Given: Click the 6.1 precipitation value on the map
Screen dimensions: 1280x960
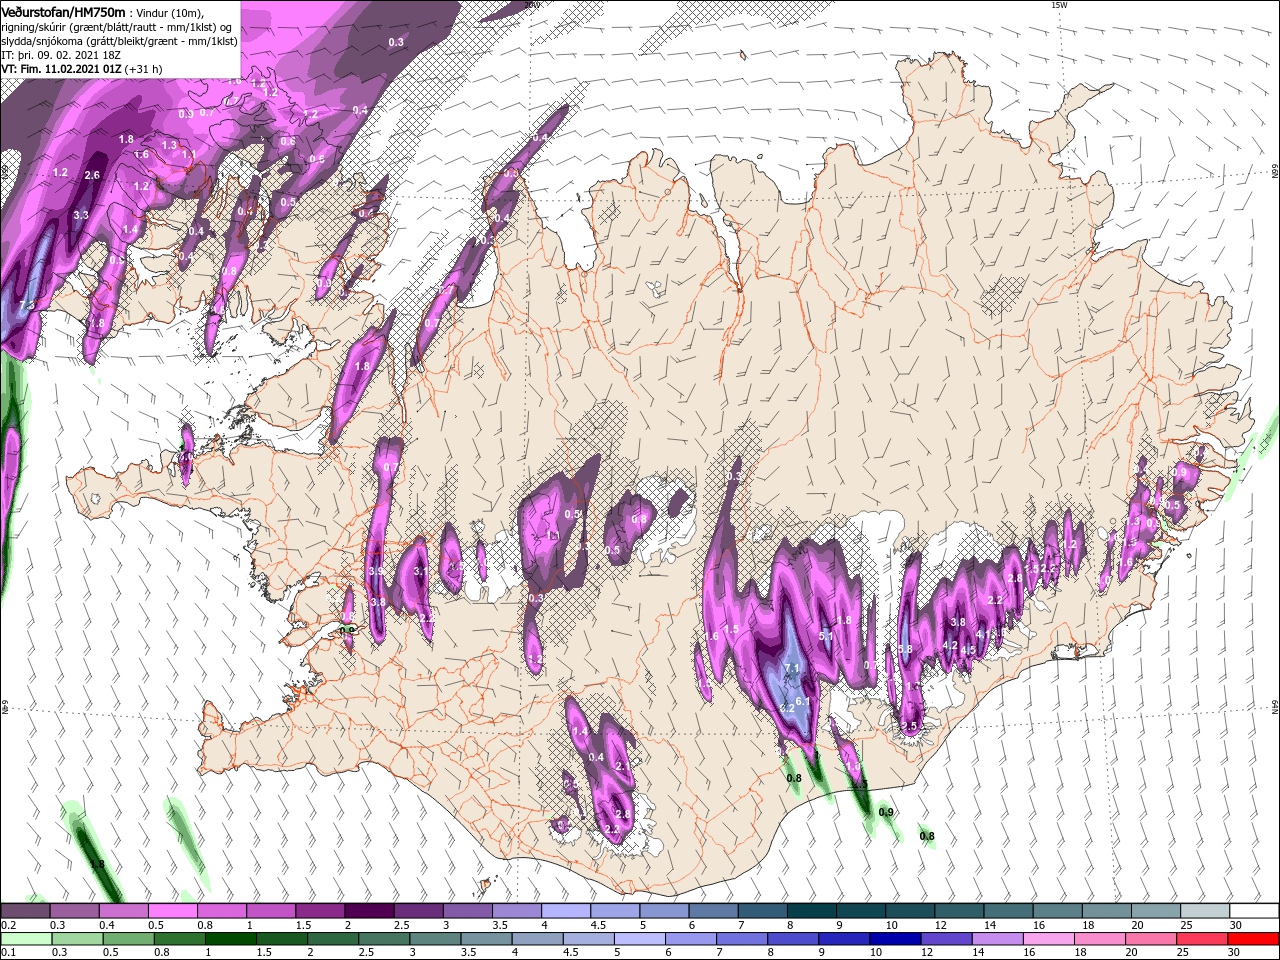Looking at the screenshot, I should tap(802, 701).
